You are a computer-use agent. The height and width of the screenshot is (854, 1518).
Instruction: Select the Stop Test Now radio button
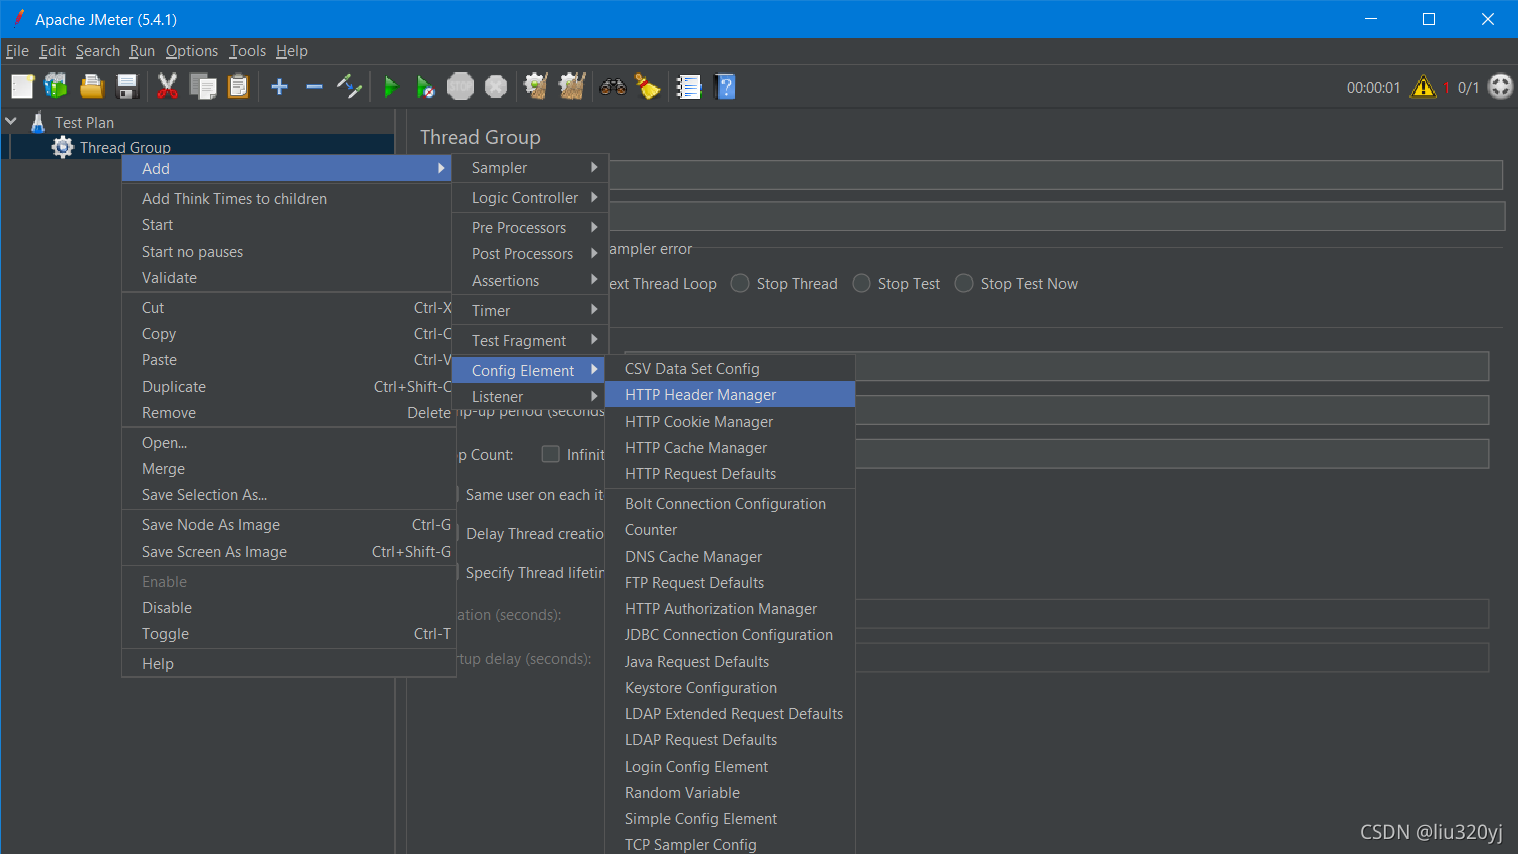click(964, 283)
